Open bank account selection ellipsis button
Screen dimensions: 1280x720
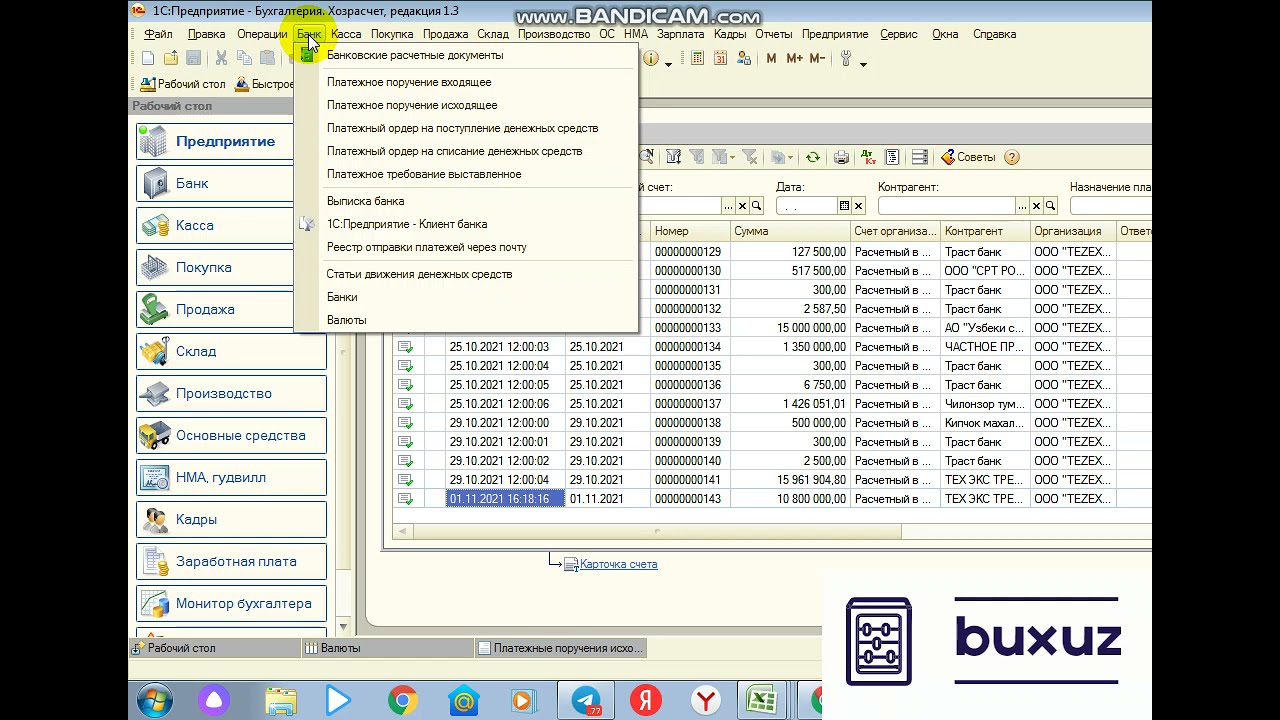click(x=728, y=206)
